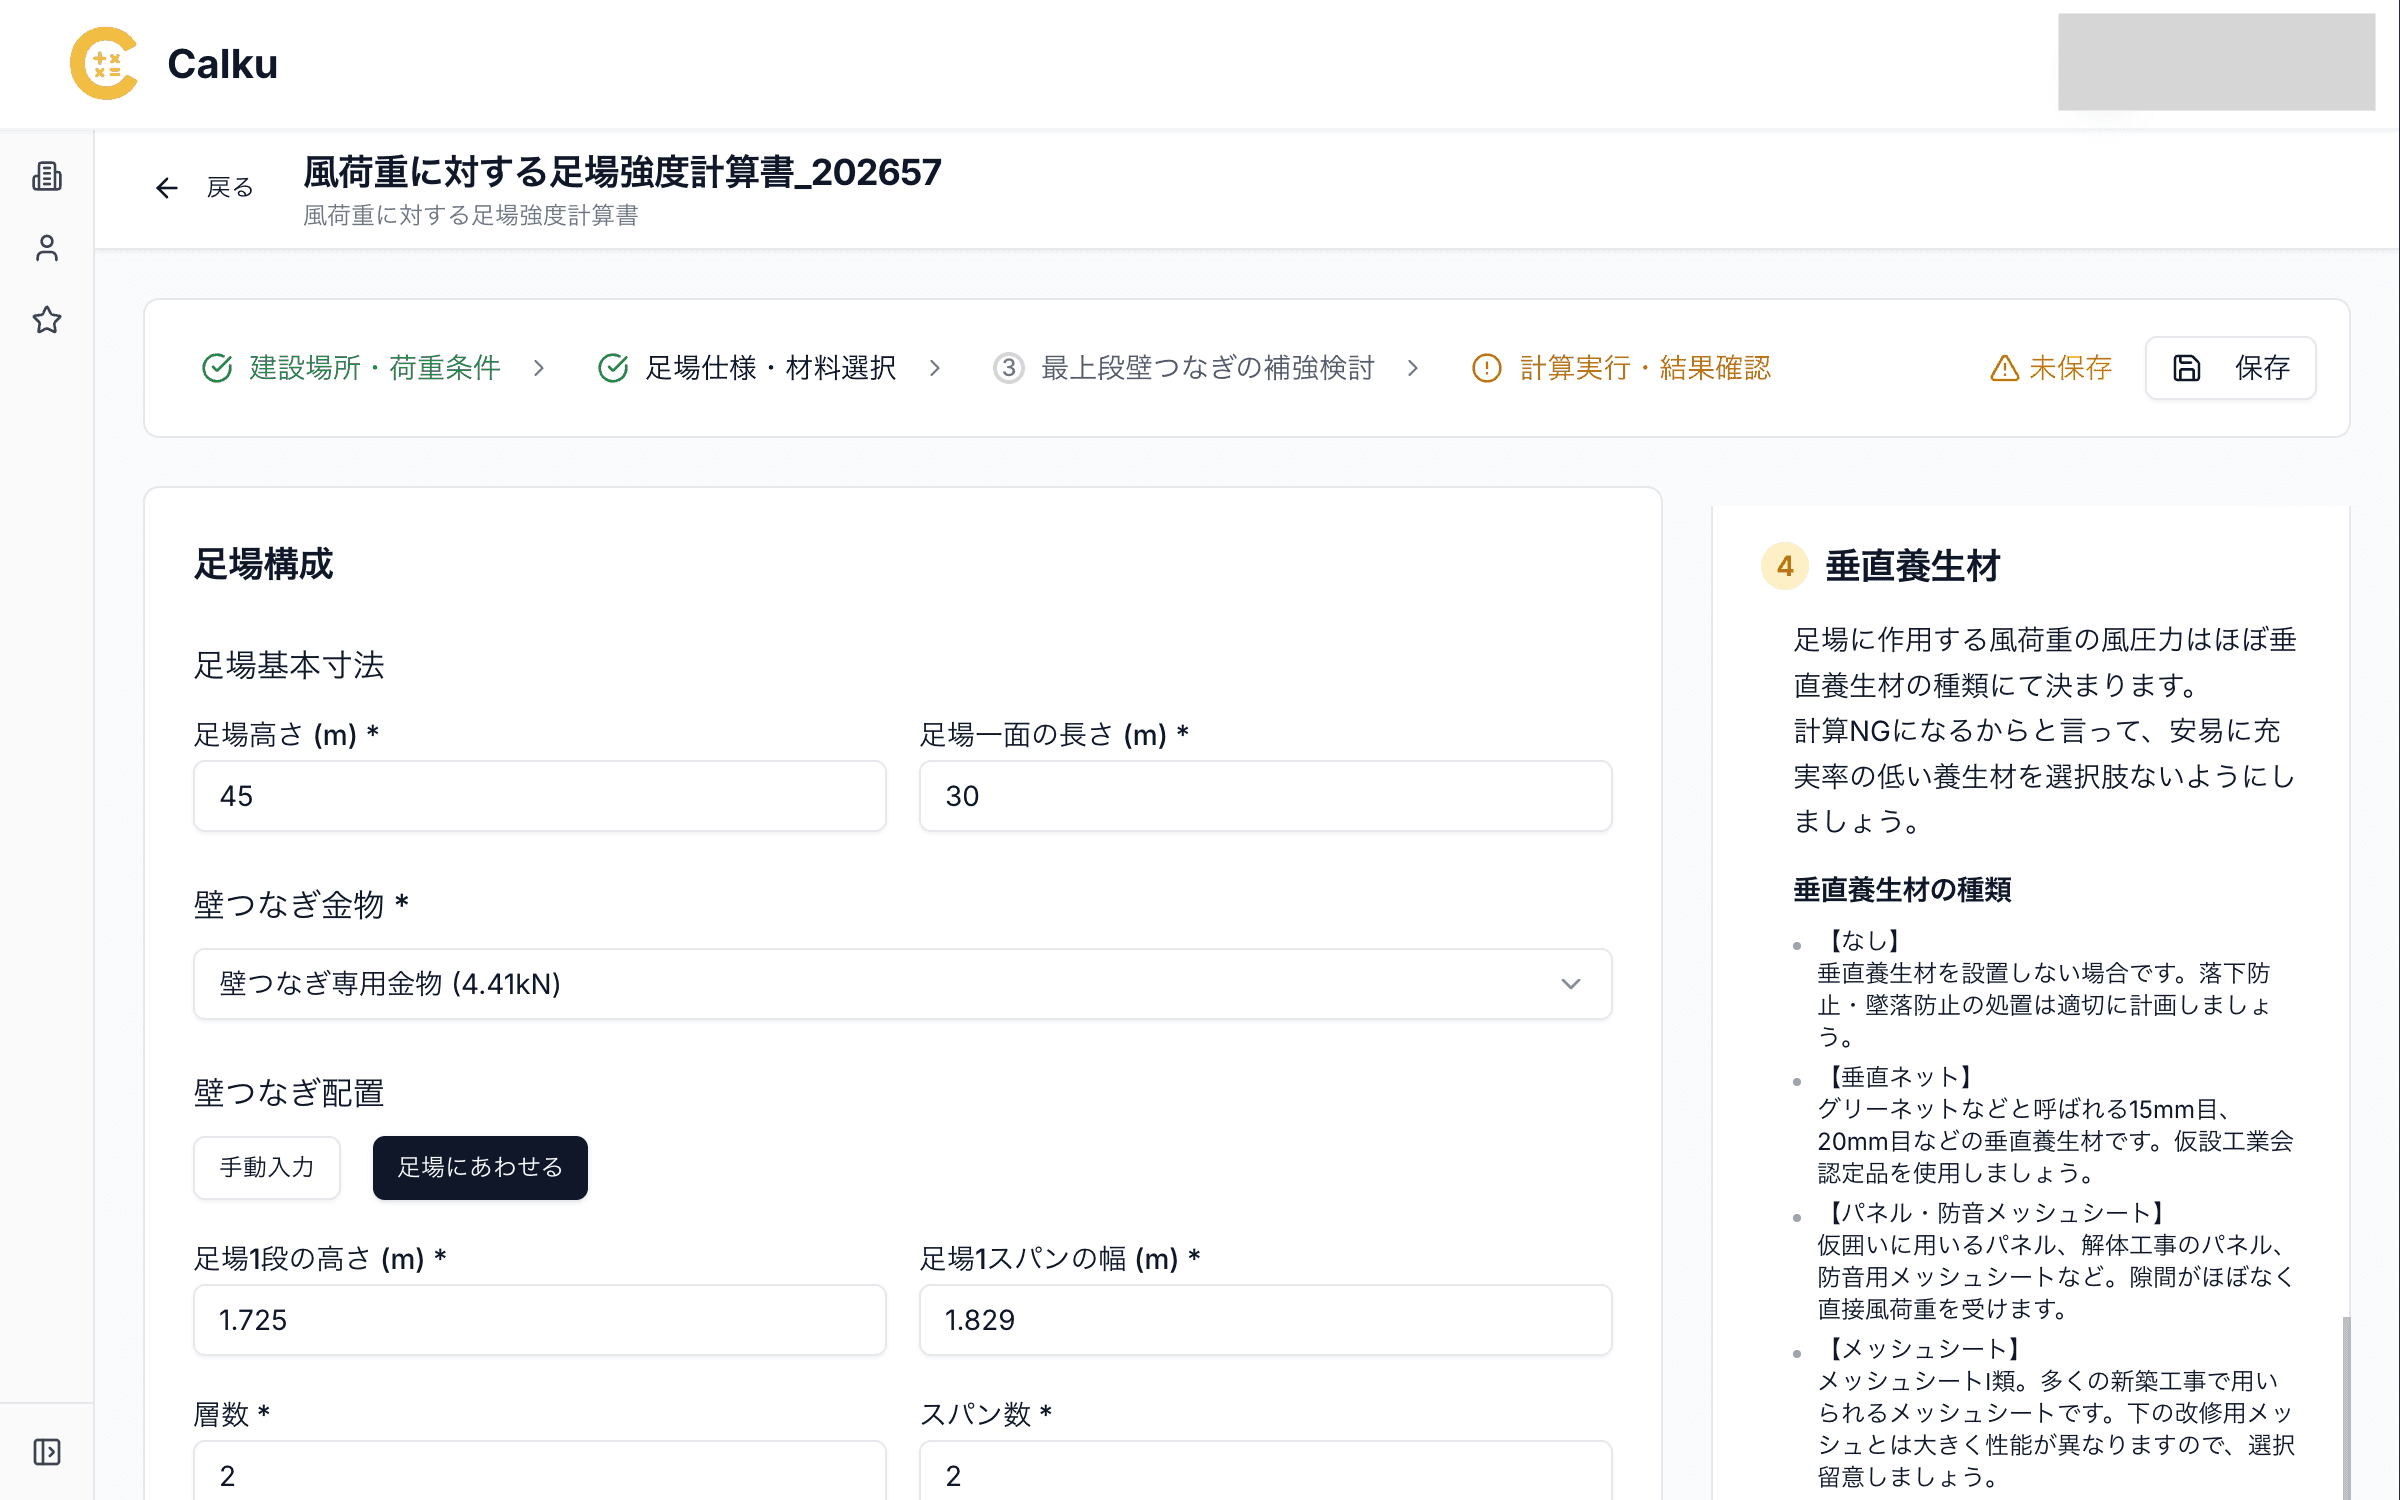The height and width of the screenshot is (1500, 2400).
Task: Click the スパン数 input field
Action: tap(1265, 1472)
